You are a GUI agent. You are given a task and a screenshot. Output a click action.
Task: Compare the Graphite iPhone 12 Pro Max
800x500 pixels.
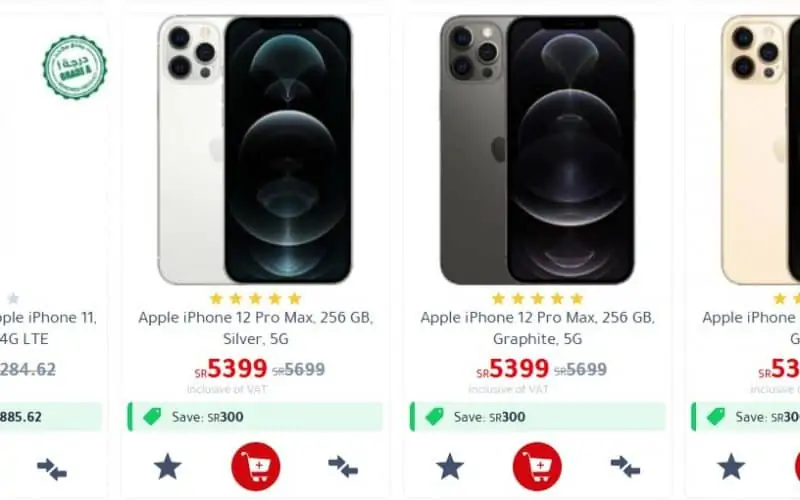pyautogui.click(x=625, y=466)
